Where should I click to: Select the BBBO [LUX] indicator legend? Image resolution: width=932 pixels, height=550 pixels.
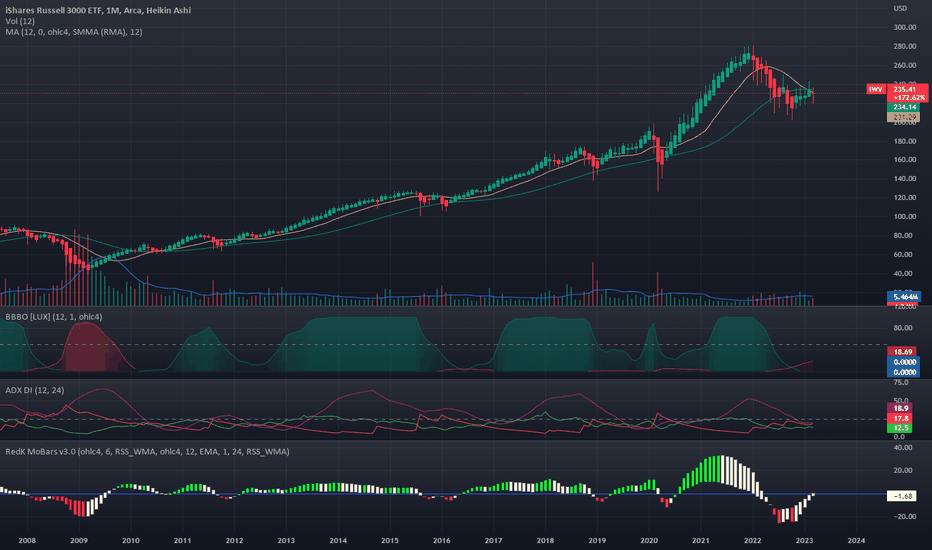tap(53, 317)
